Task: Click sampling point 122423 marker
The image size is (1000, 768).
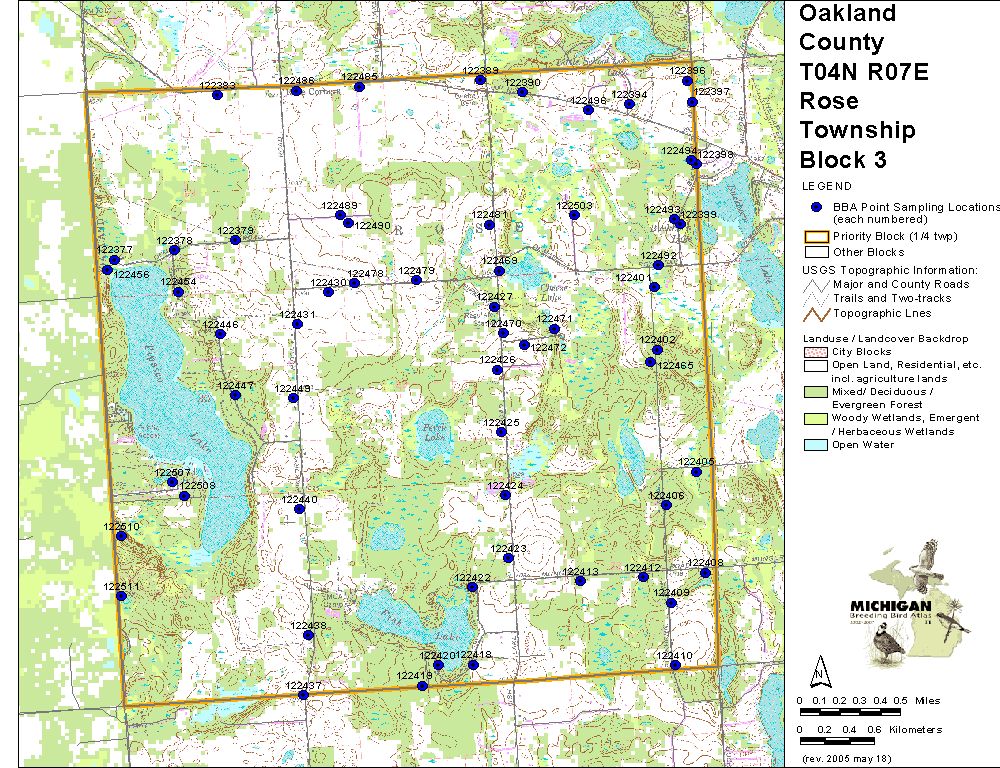Action: coord(508,558)
